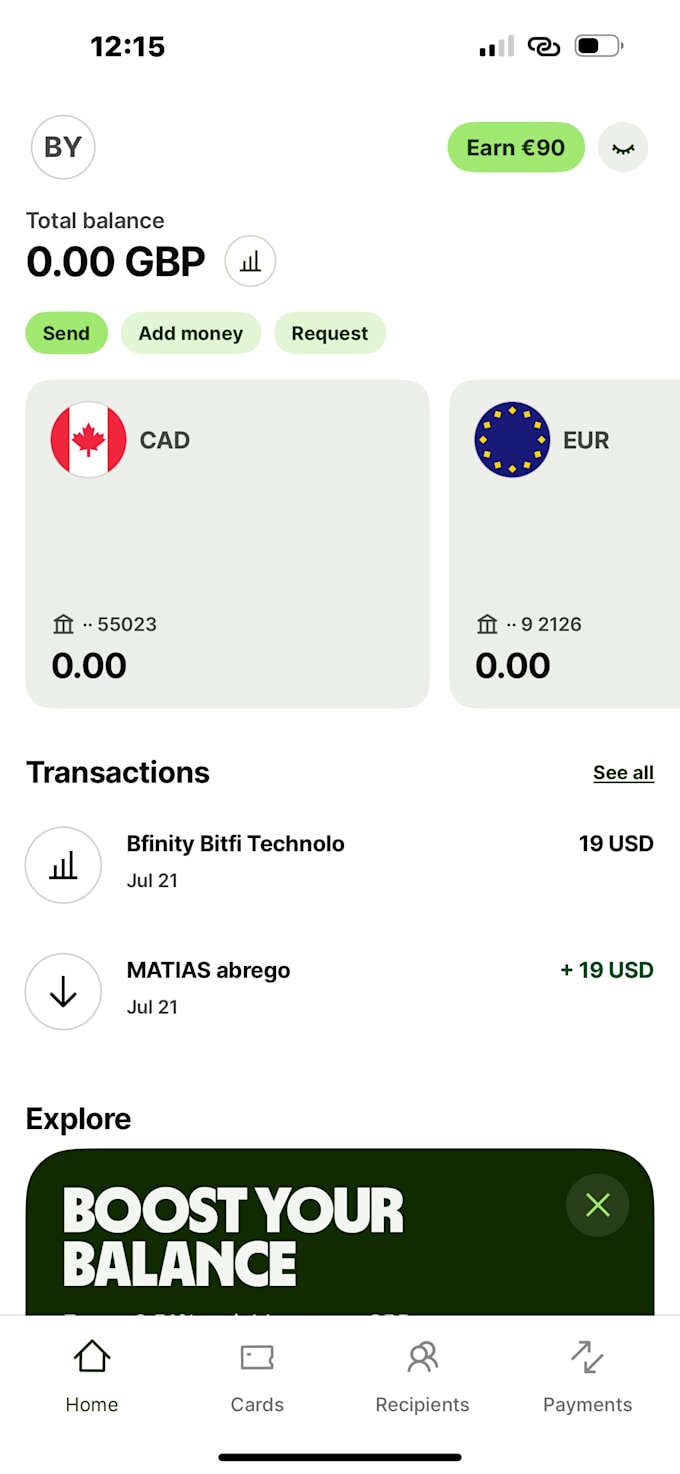Hide balances using the closed-eye toggle
This screenshot has width=680, height=1474.
(x=622, y=147)
